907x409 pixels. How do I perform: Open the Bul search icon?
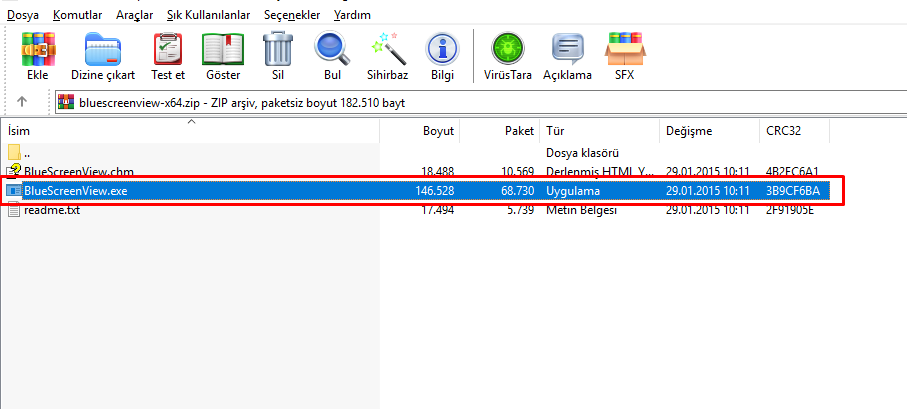(333, 48)
